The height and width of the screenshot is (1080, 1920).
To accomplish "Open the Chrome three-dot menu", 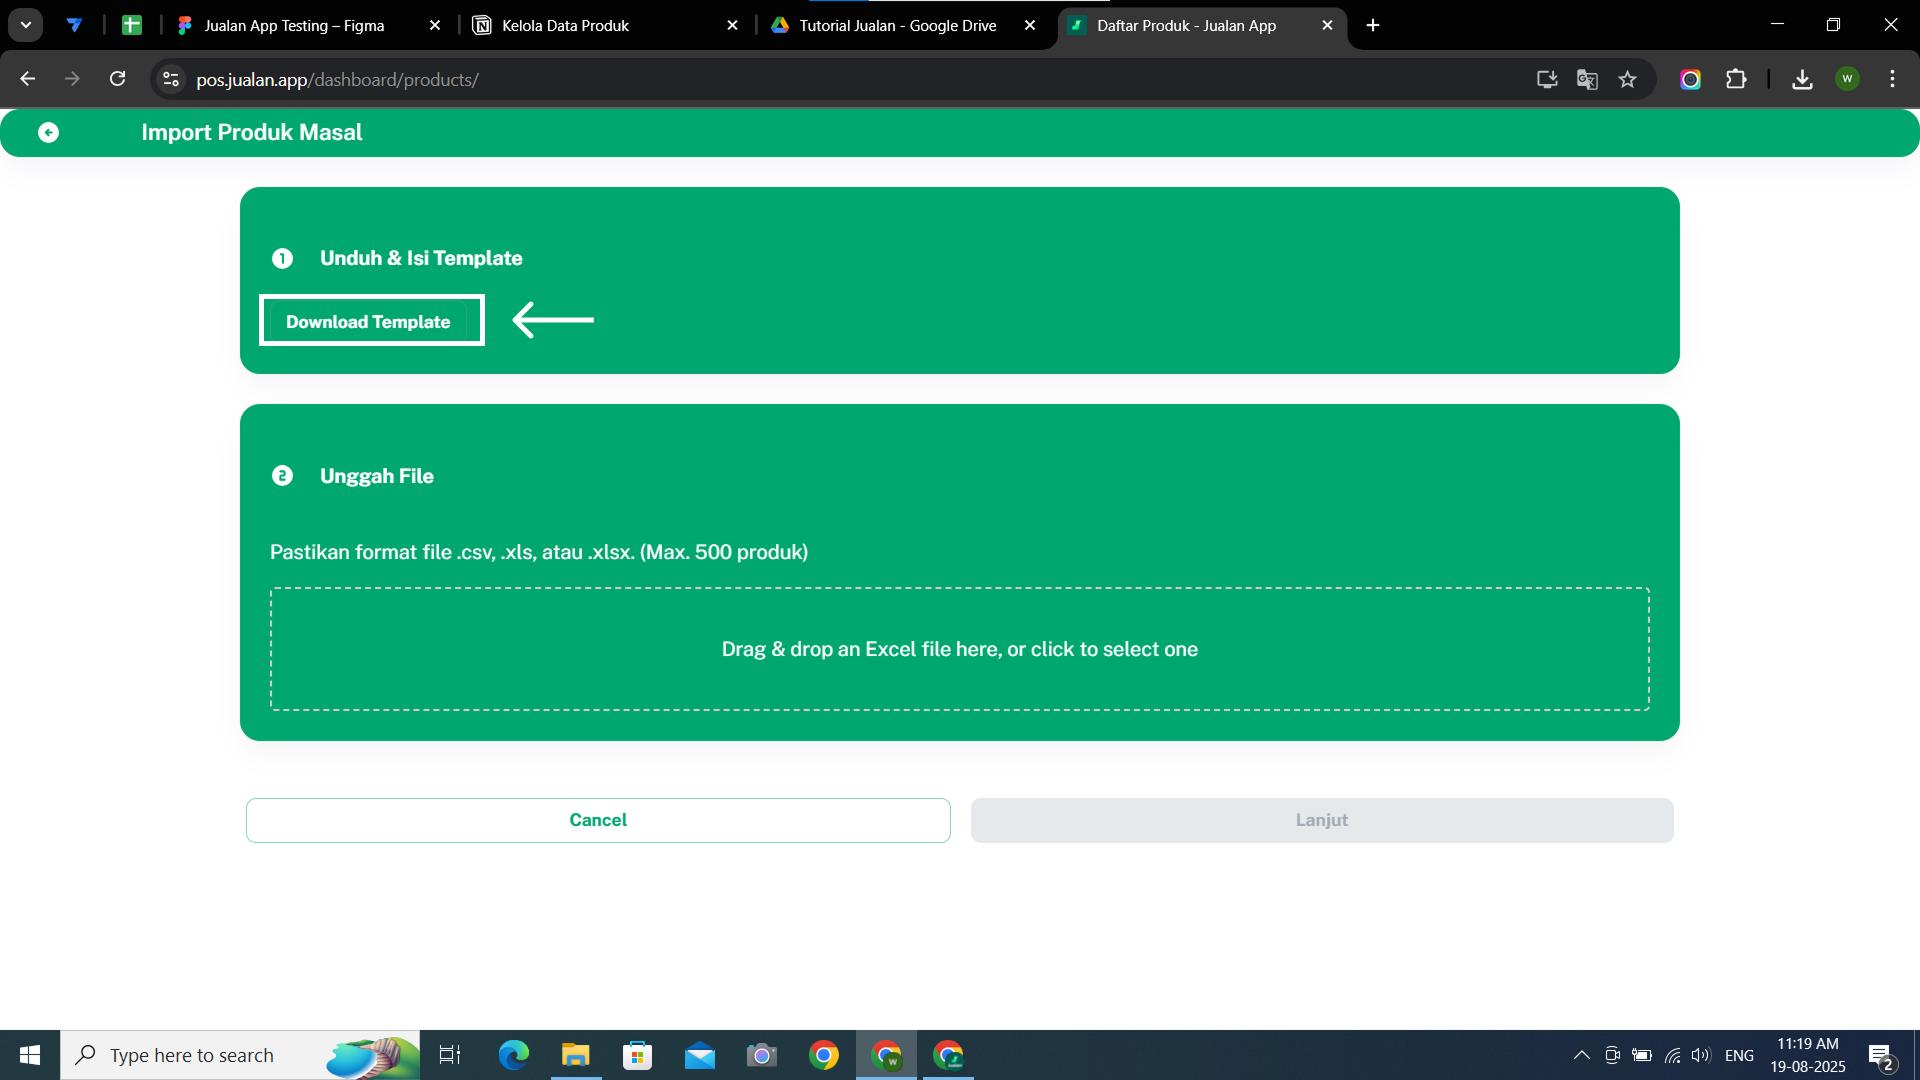I will coord(1892,79).
